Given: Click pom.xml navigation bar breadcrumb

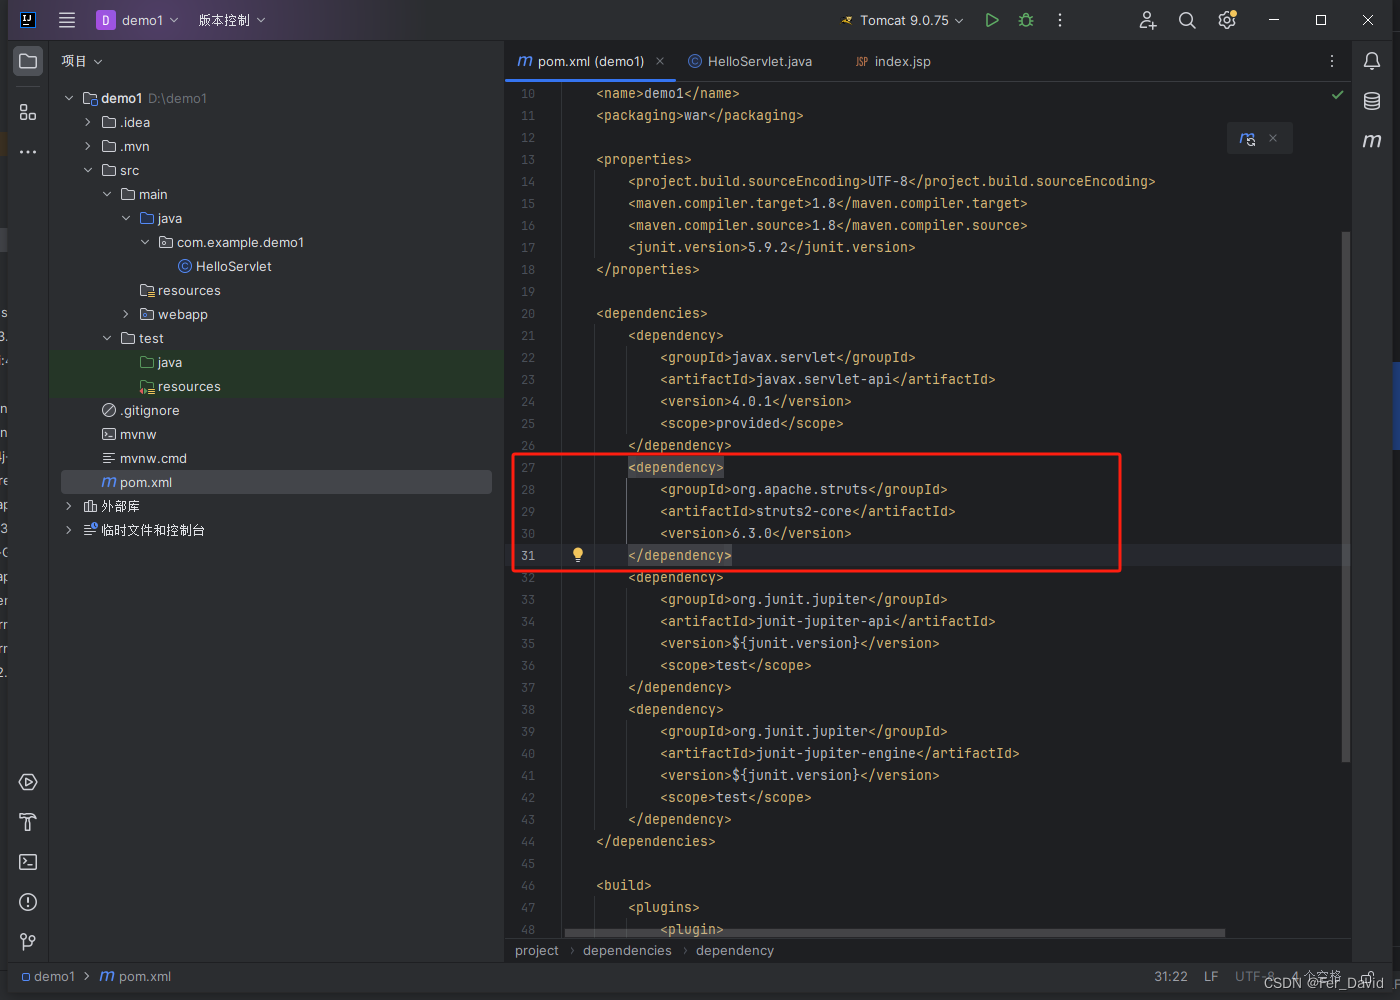Looking at the screenshot, I should click(135, 976).
